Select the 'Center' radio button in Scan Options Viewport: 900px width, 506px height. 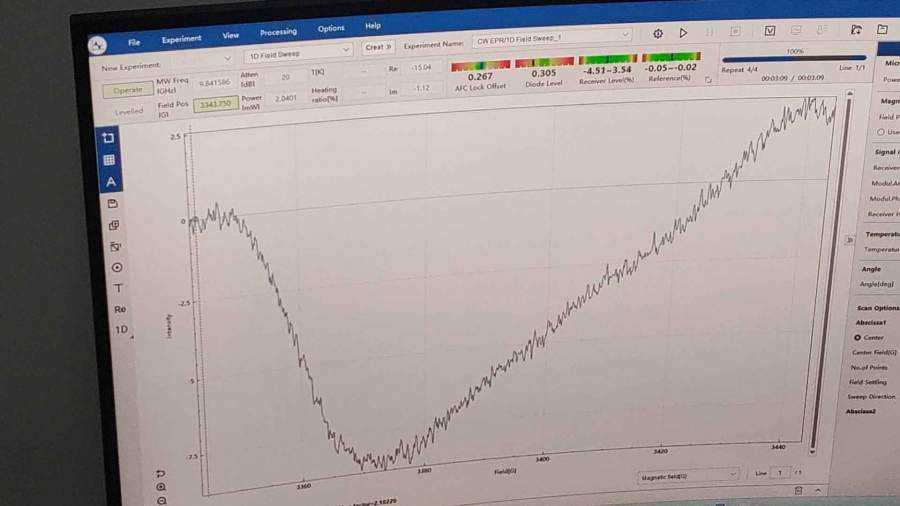click(x=857, y=337)
